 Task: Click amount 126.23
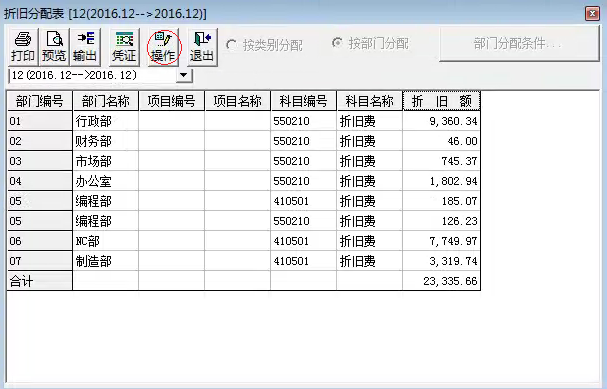[442, 221]
